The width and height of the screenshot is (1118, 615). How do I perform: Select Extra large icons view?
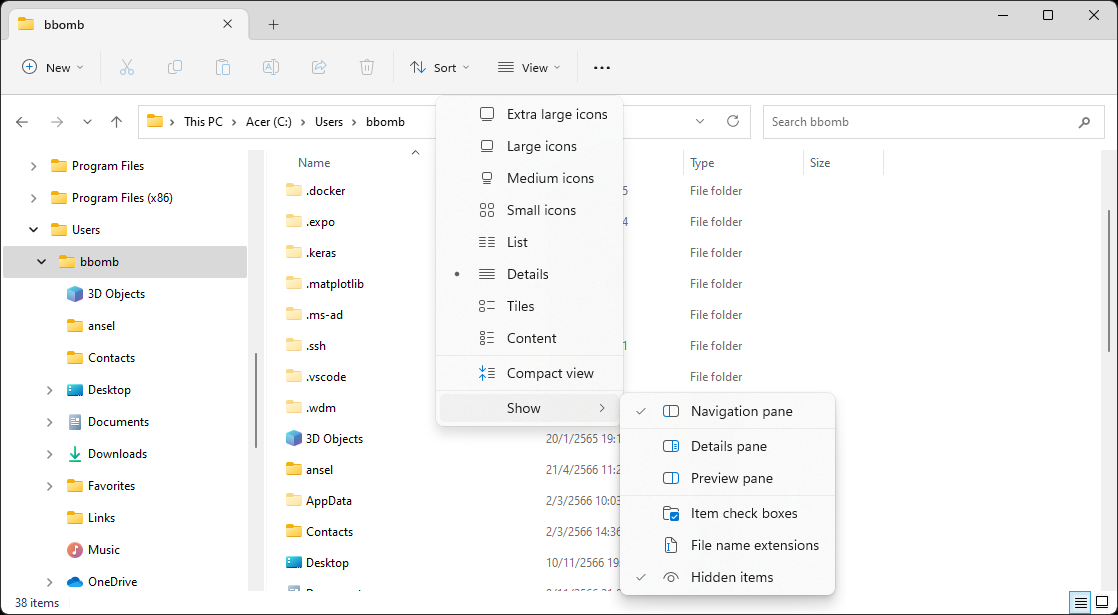556,114
